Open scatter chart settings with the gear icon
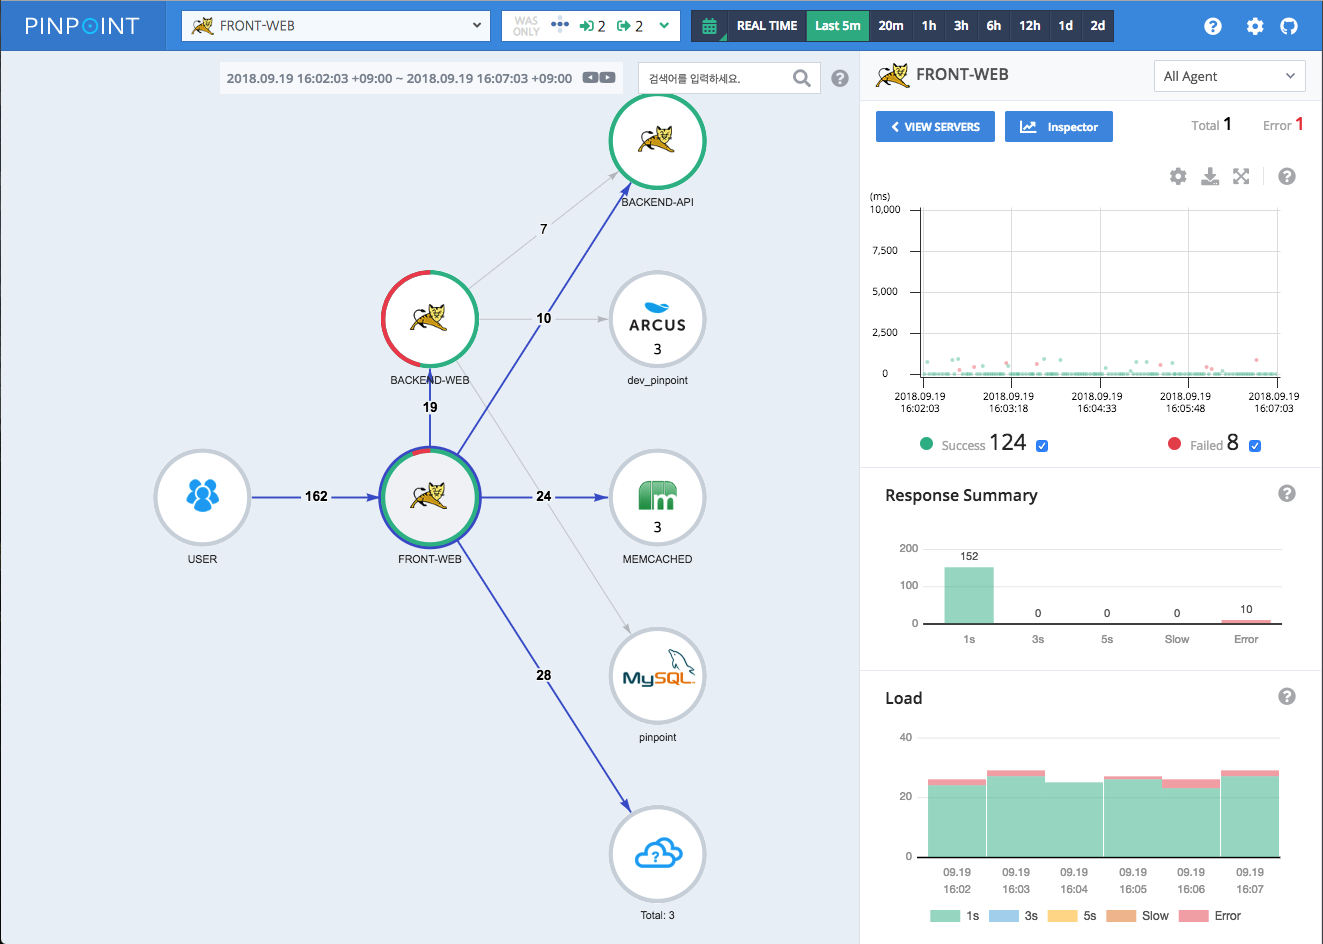The height and width of the screenshot is (944, 1323). (1178, 176)
